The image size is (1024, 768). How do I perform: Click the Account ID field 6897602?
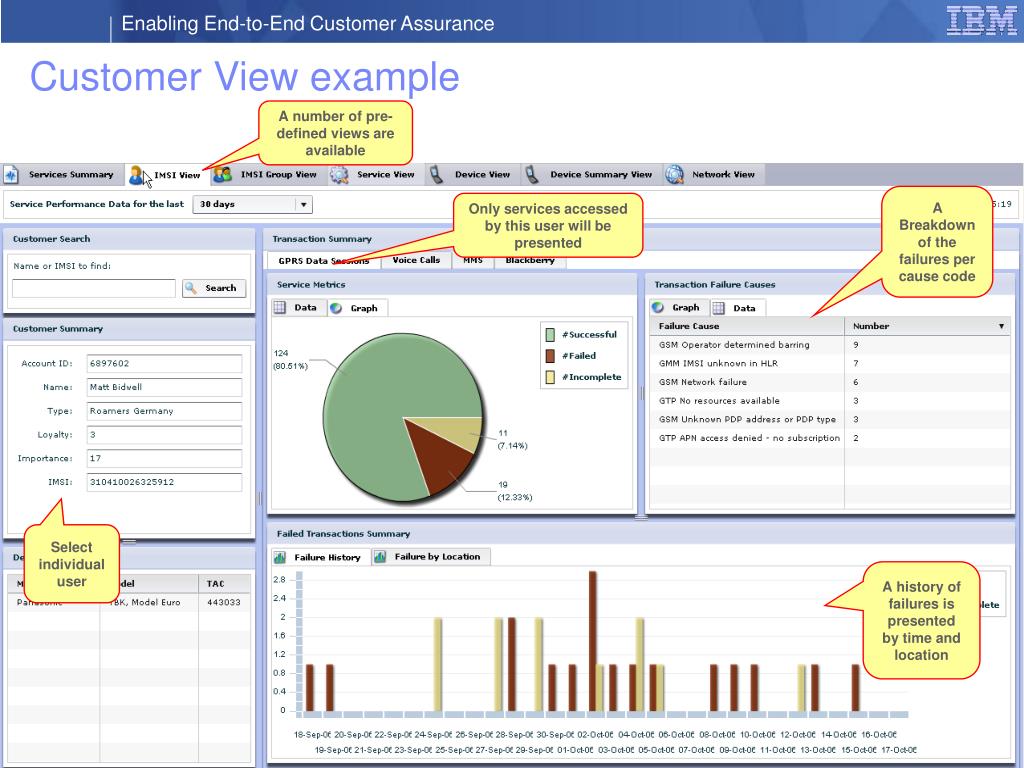164,364
